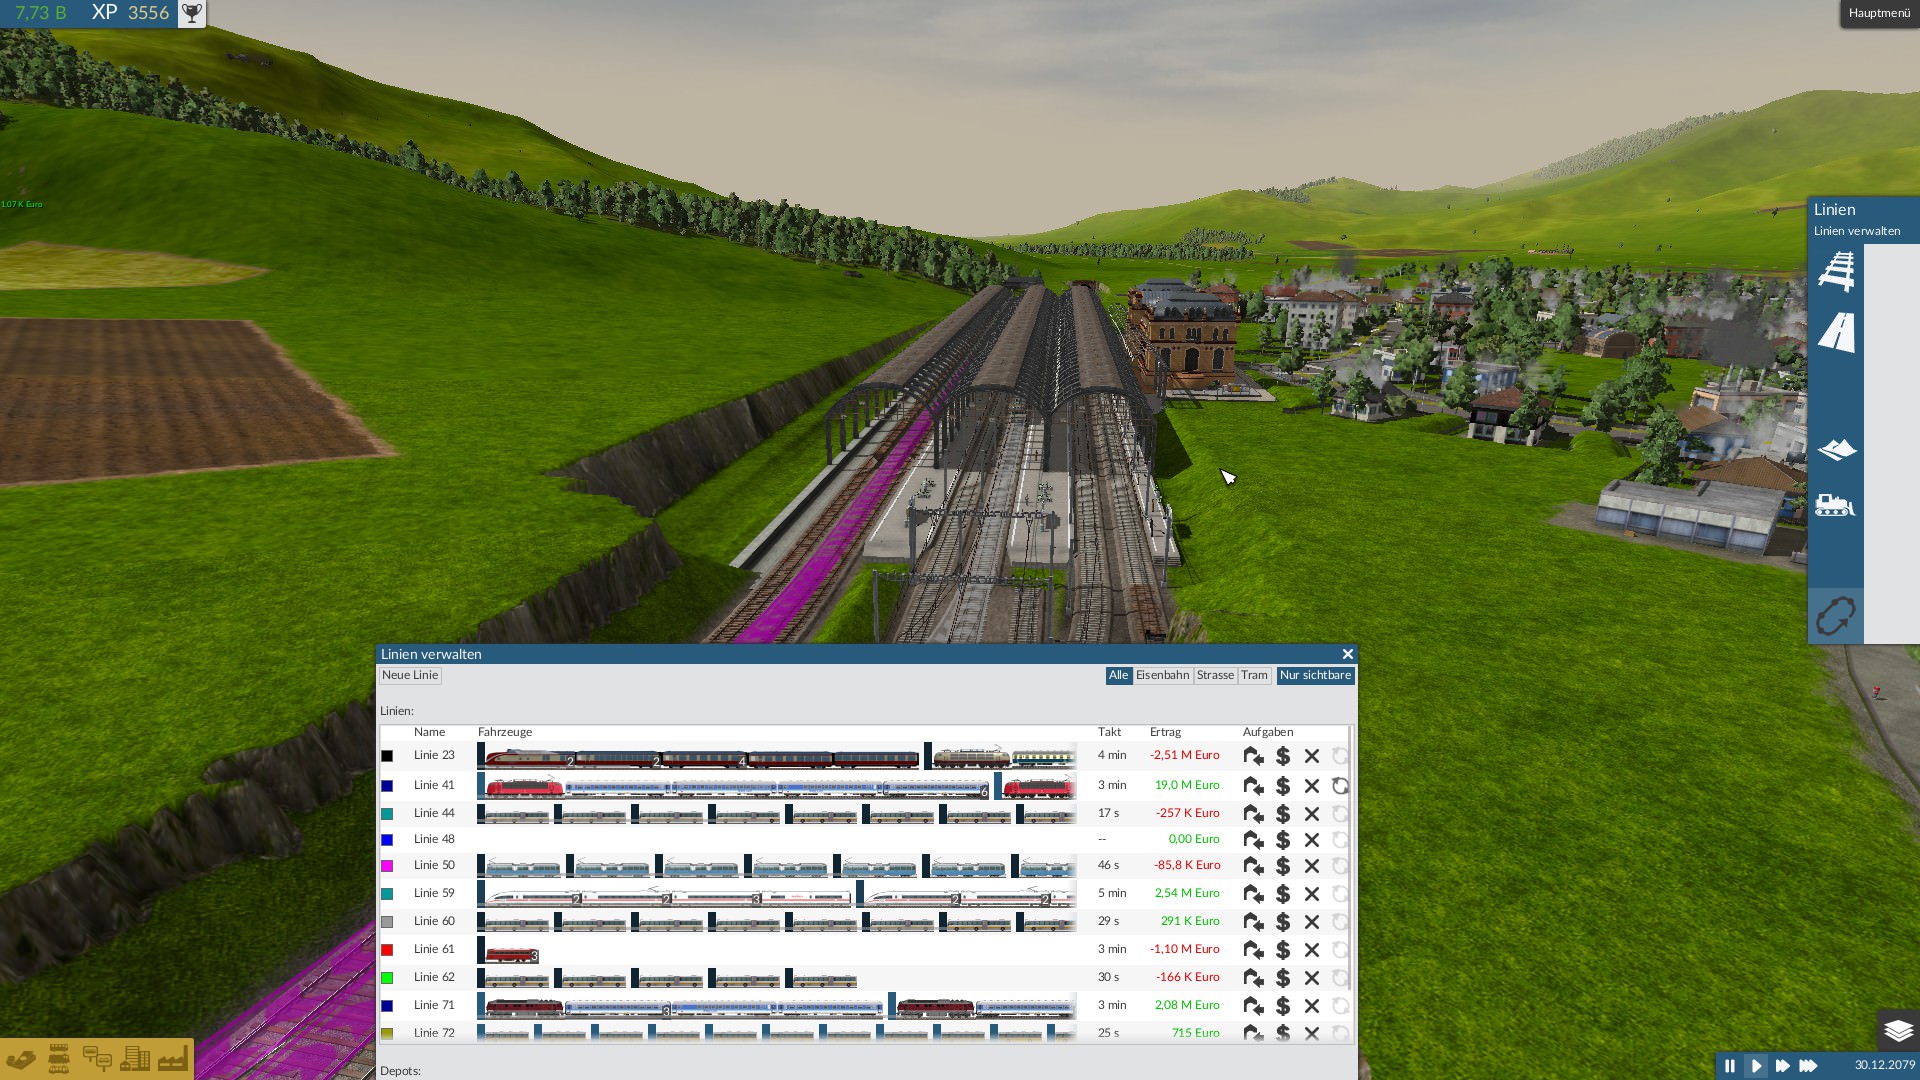Switch to Strasse filter tab
1920x1080 pixels.
coord(1215,676)
